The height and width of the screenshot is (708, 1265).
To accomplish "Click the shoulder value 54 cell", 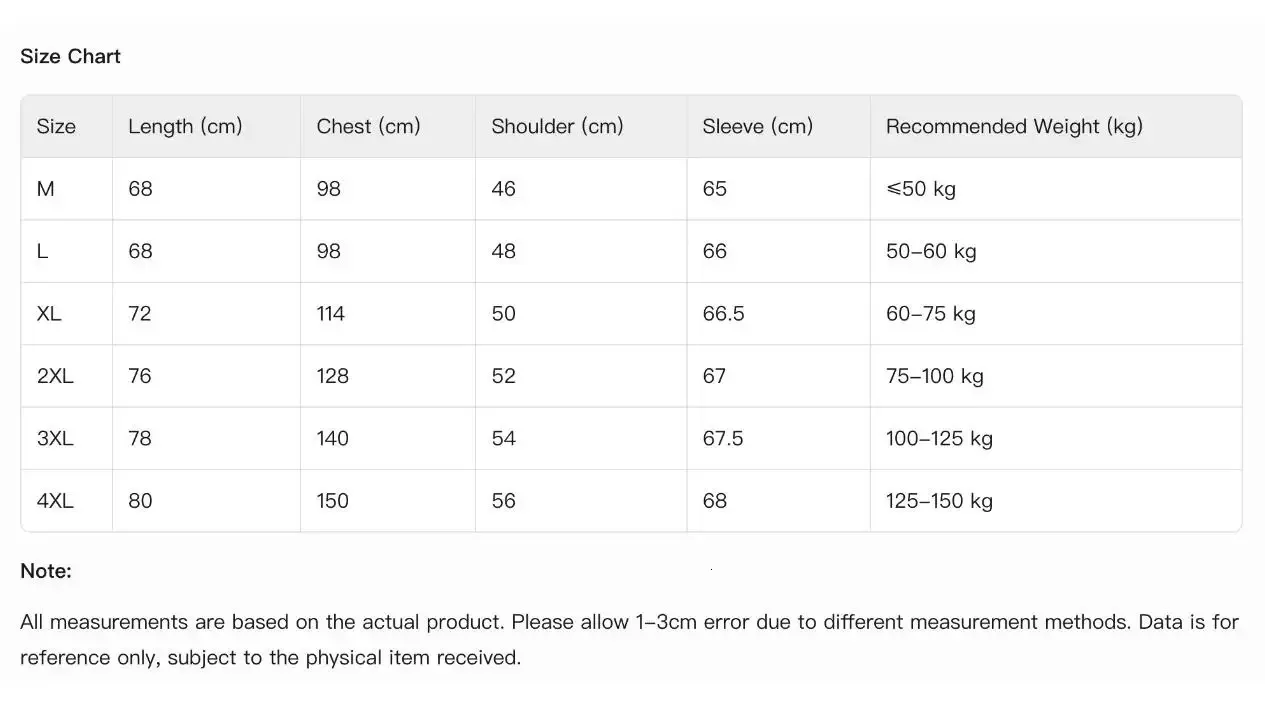I will tap(503, 438).
